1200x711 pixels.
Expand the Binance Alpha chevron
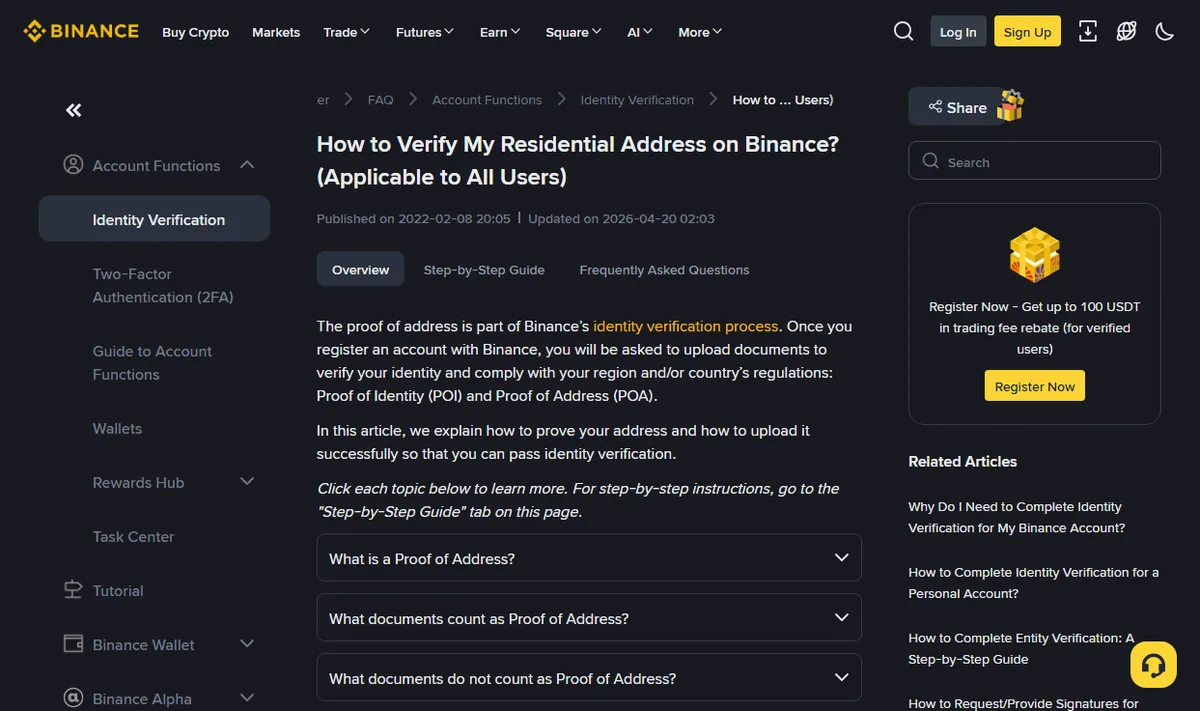(x=248, y=698)
